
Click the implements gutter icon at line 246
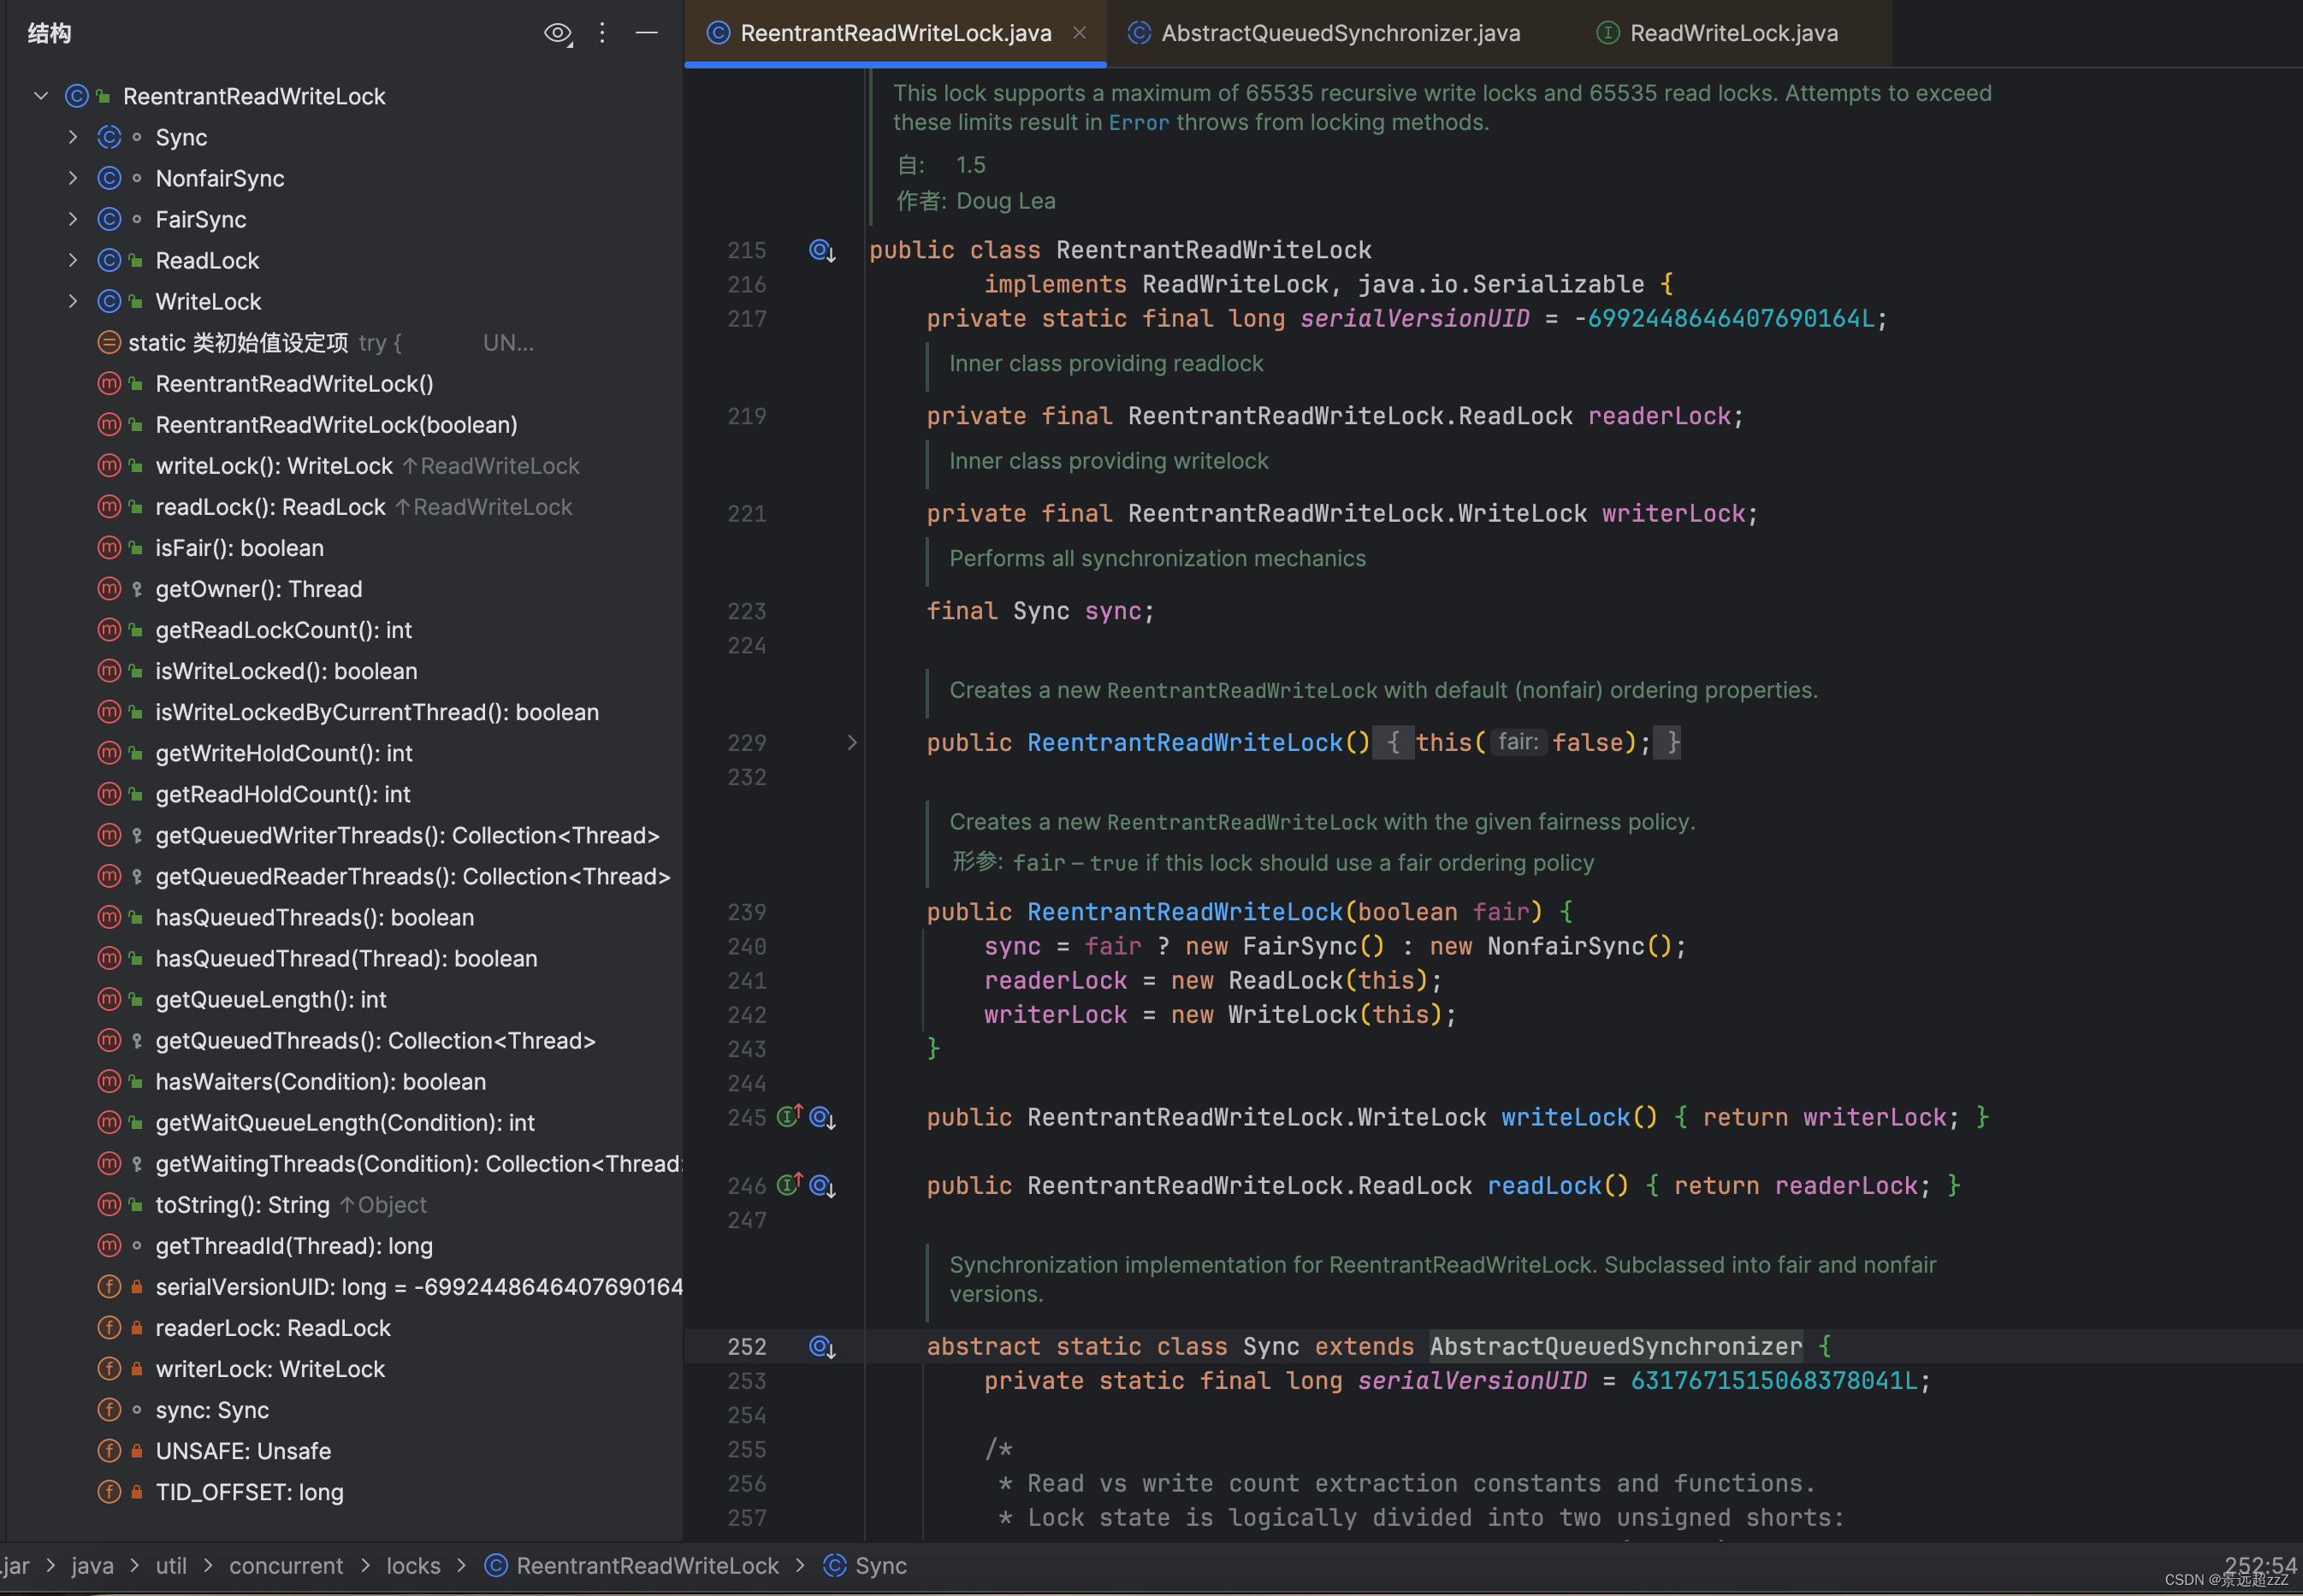pos(790,1185)
